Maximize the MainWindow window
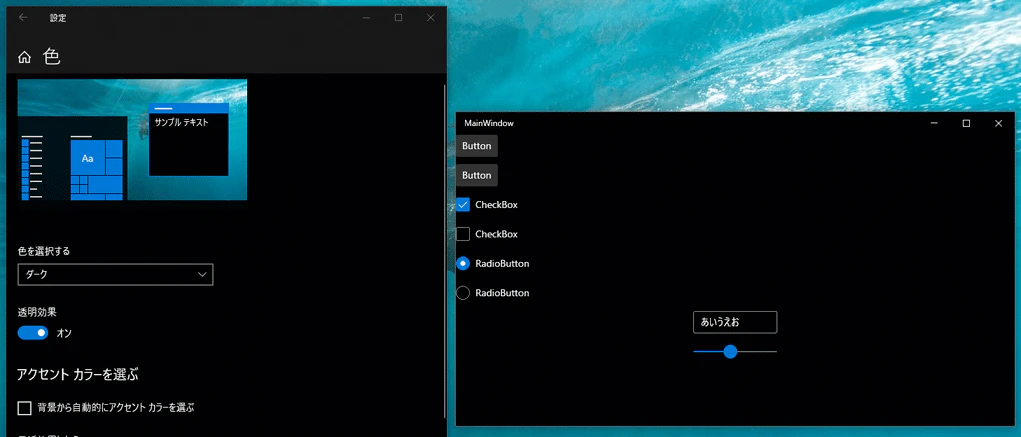This screenshot has width=1021, height=437. tap(966, 123)
